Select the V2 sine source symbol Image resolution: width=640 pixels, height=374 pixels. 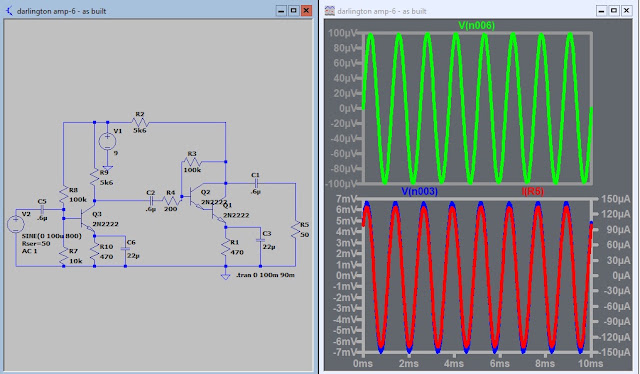[16, 224]
